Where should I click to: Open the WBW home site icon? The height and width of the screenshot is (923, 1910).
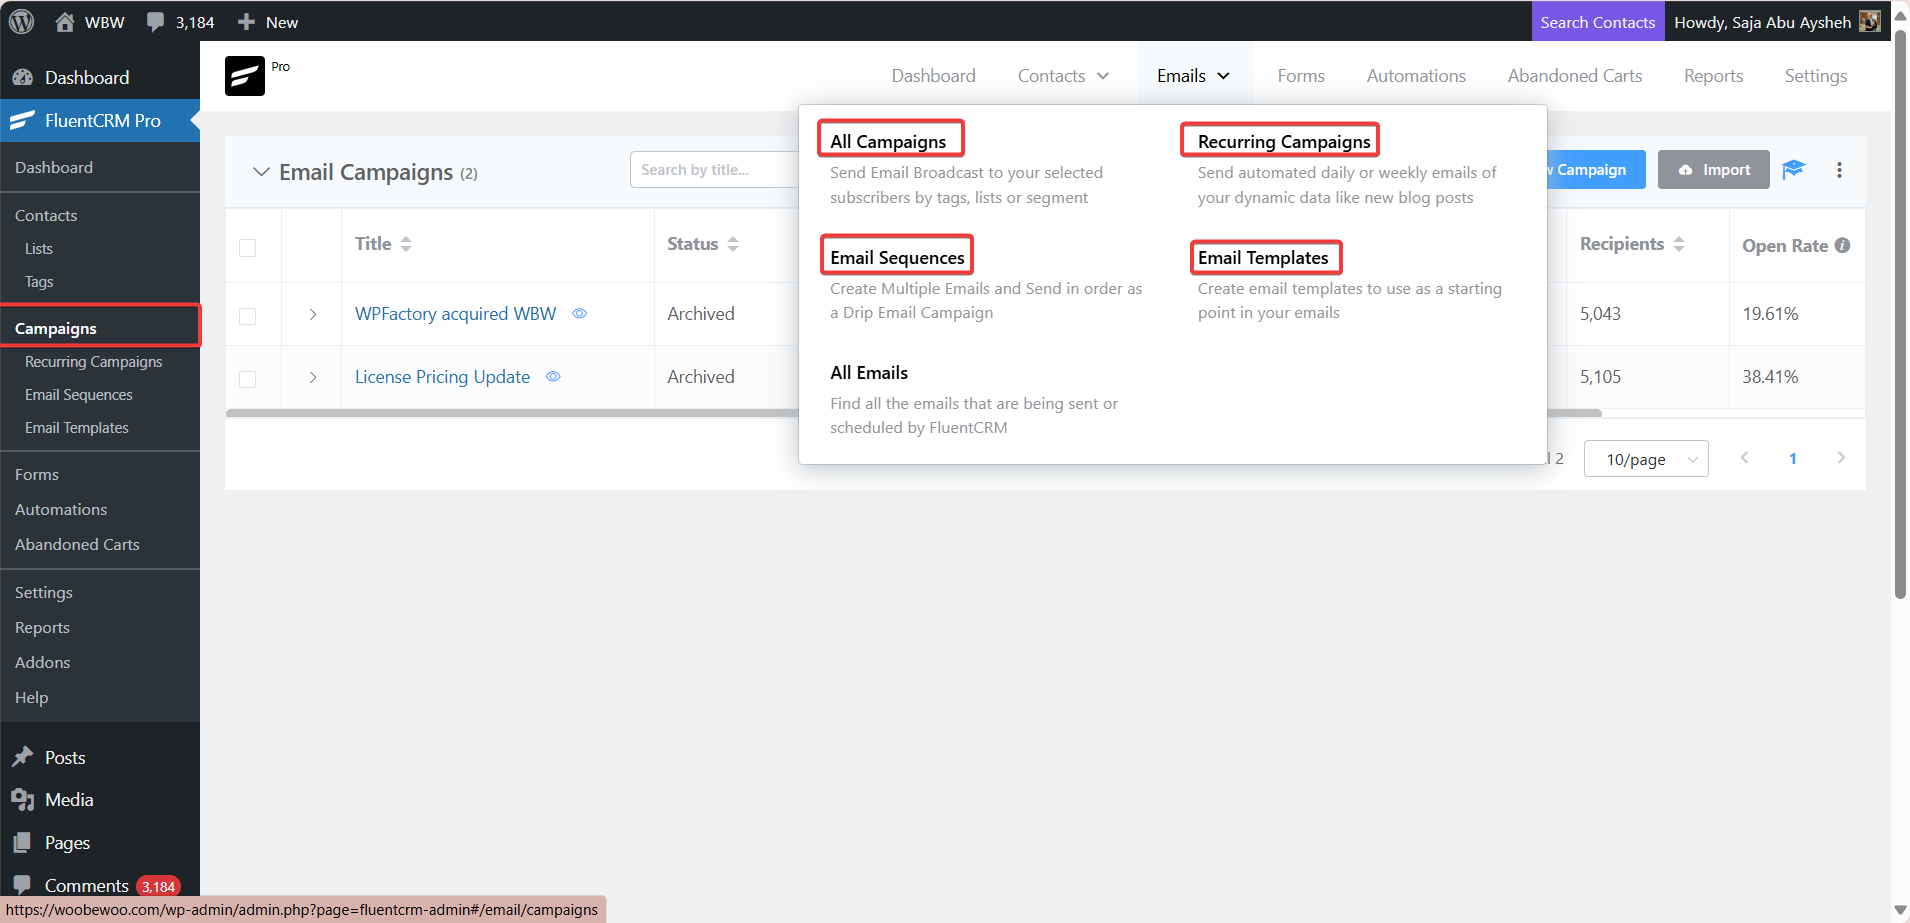pyautogui.click(x=65, y=21)
